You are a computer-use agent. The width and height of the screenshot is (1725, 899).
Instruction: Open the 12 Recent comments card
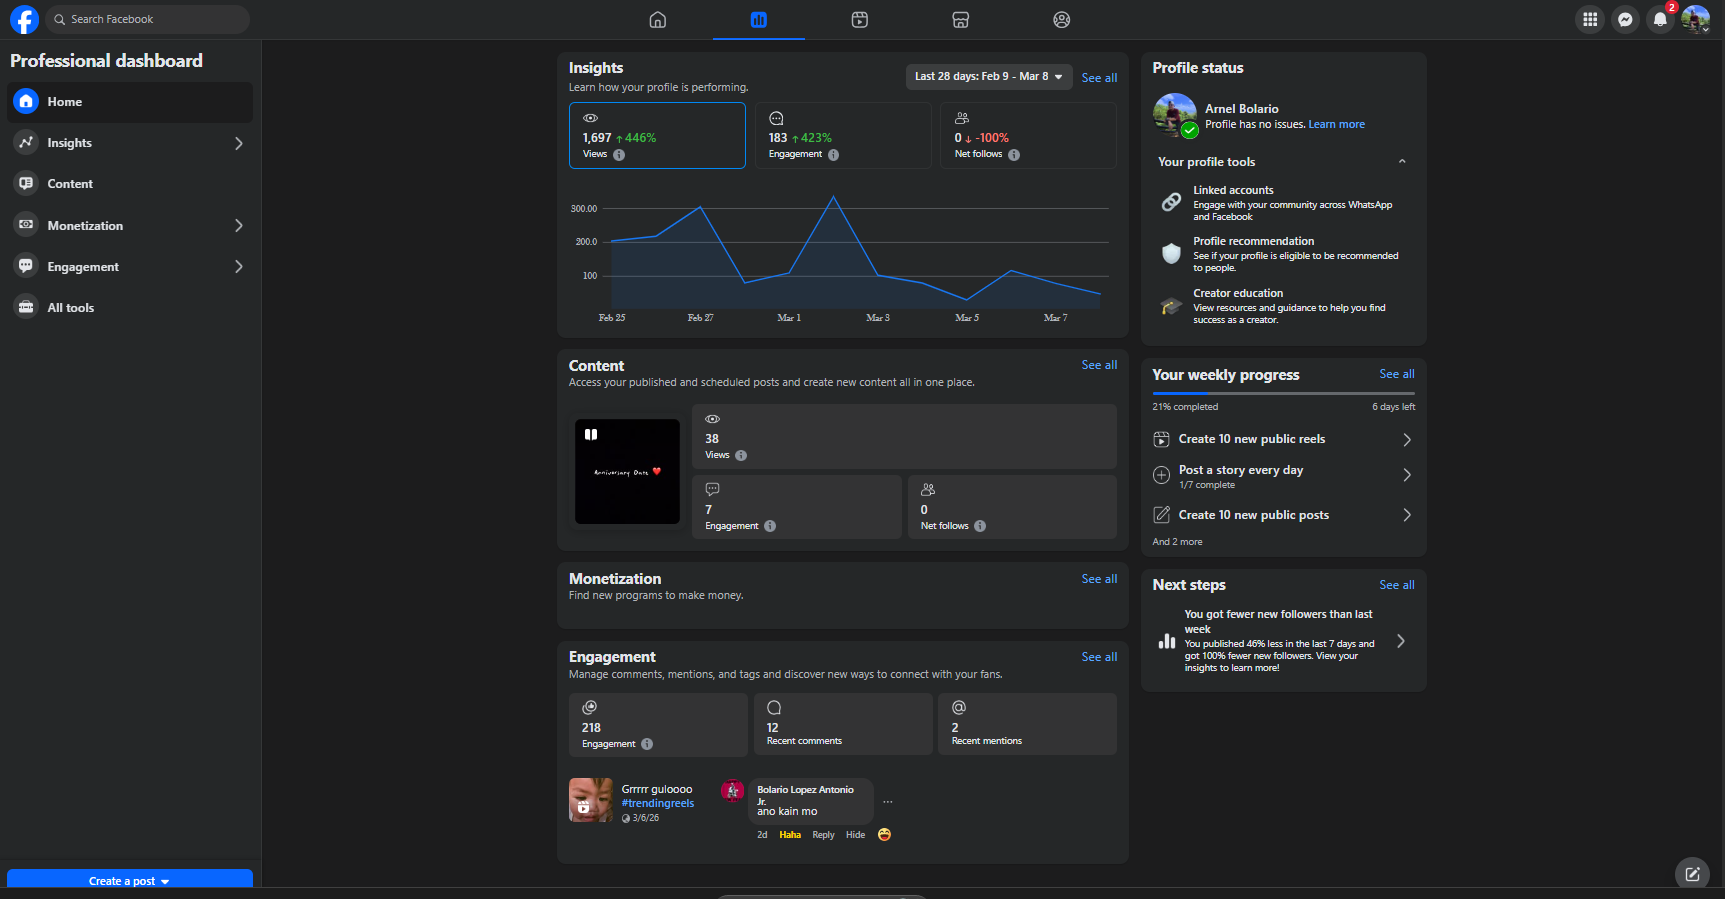point(843,724)
